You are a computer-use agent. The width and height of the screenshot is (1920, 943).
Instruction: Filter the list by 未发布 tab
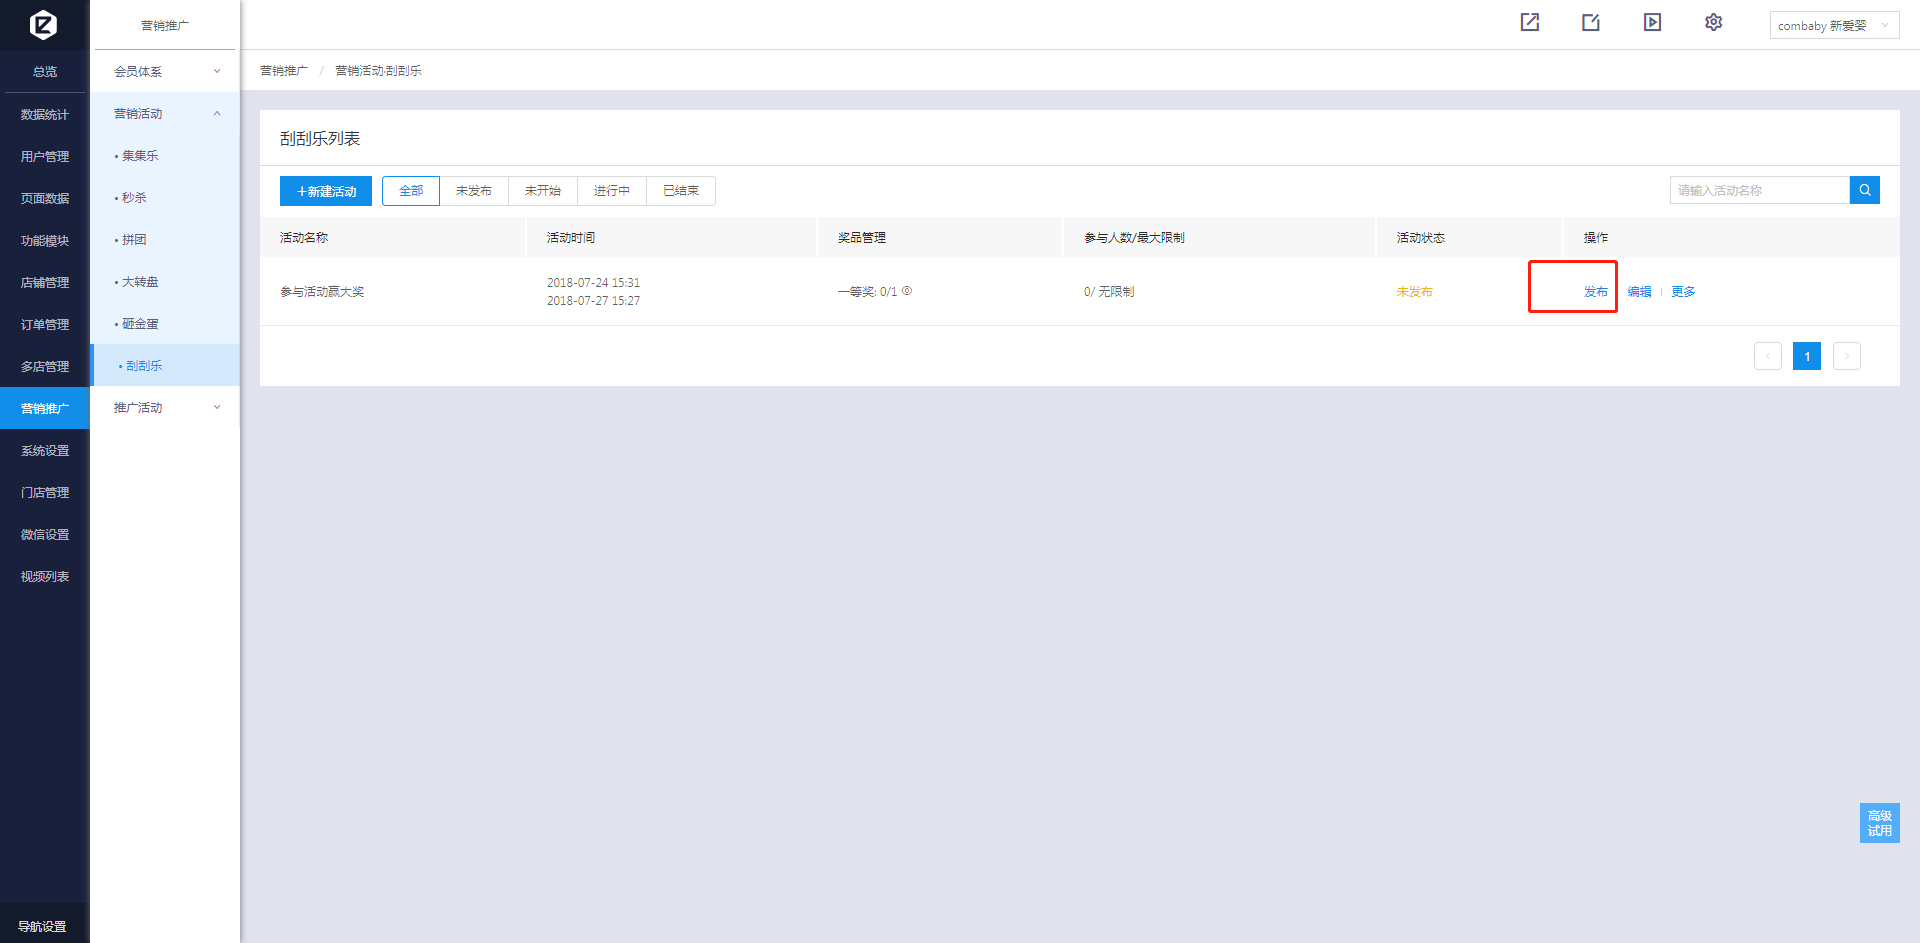click(473, 190)
